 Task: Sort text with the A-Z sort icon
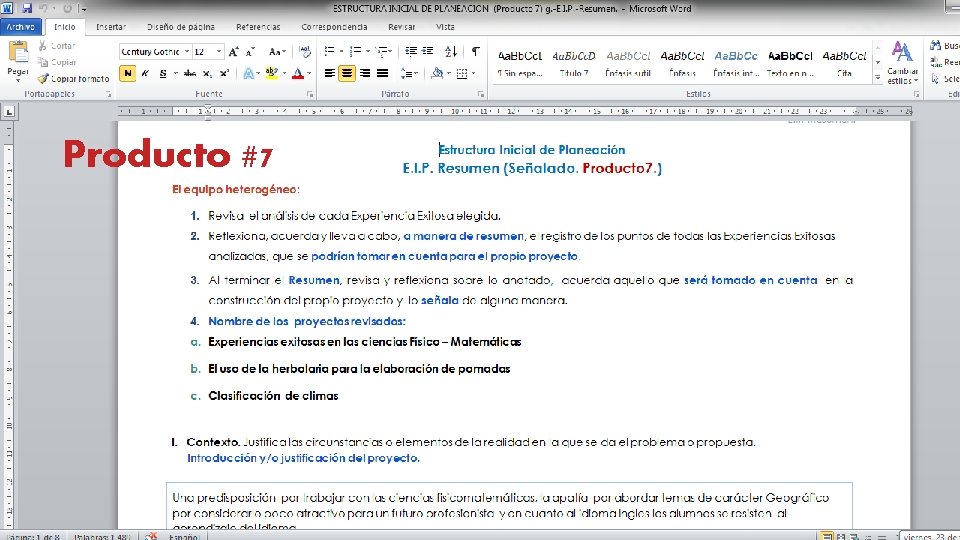(x=451, y=51)
